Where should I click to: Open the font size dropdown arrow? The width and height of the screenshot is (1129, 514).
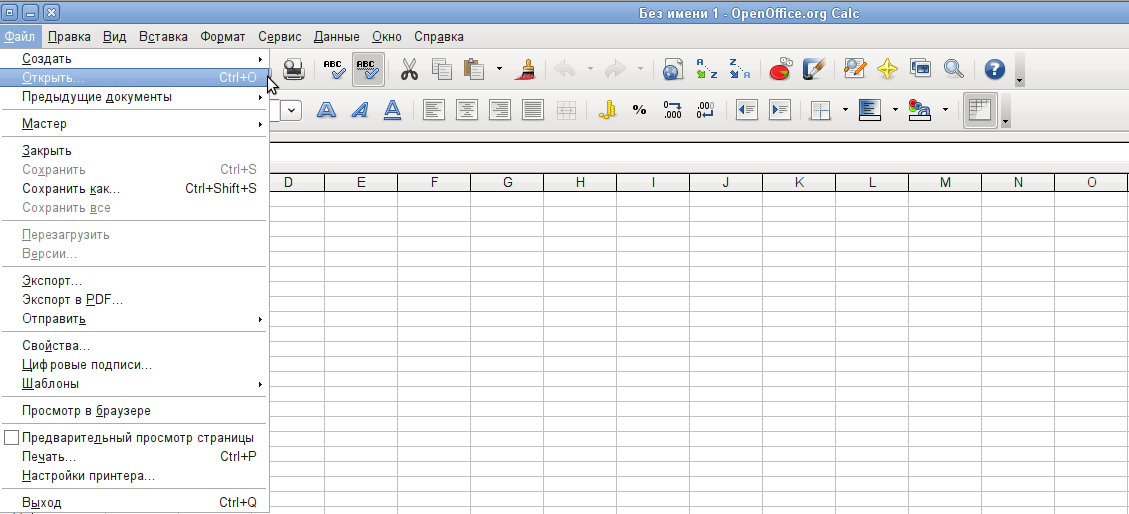[x=292, y=110]
